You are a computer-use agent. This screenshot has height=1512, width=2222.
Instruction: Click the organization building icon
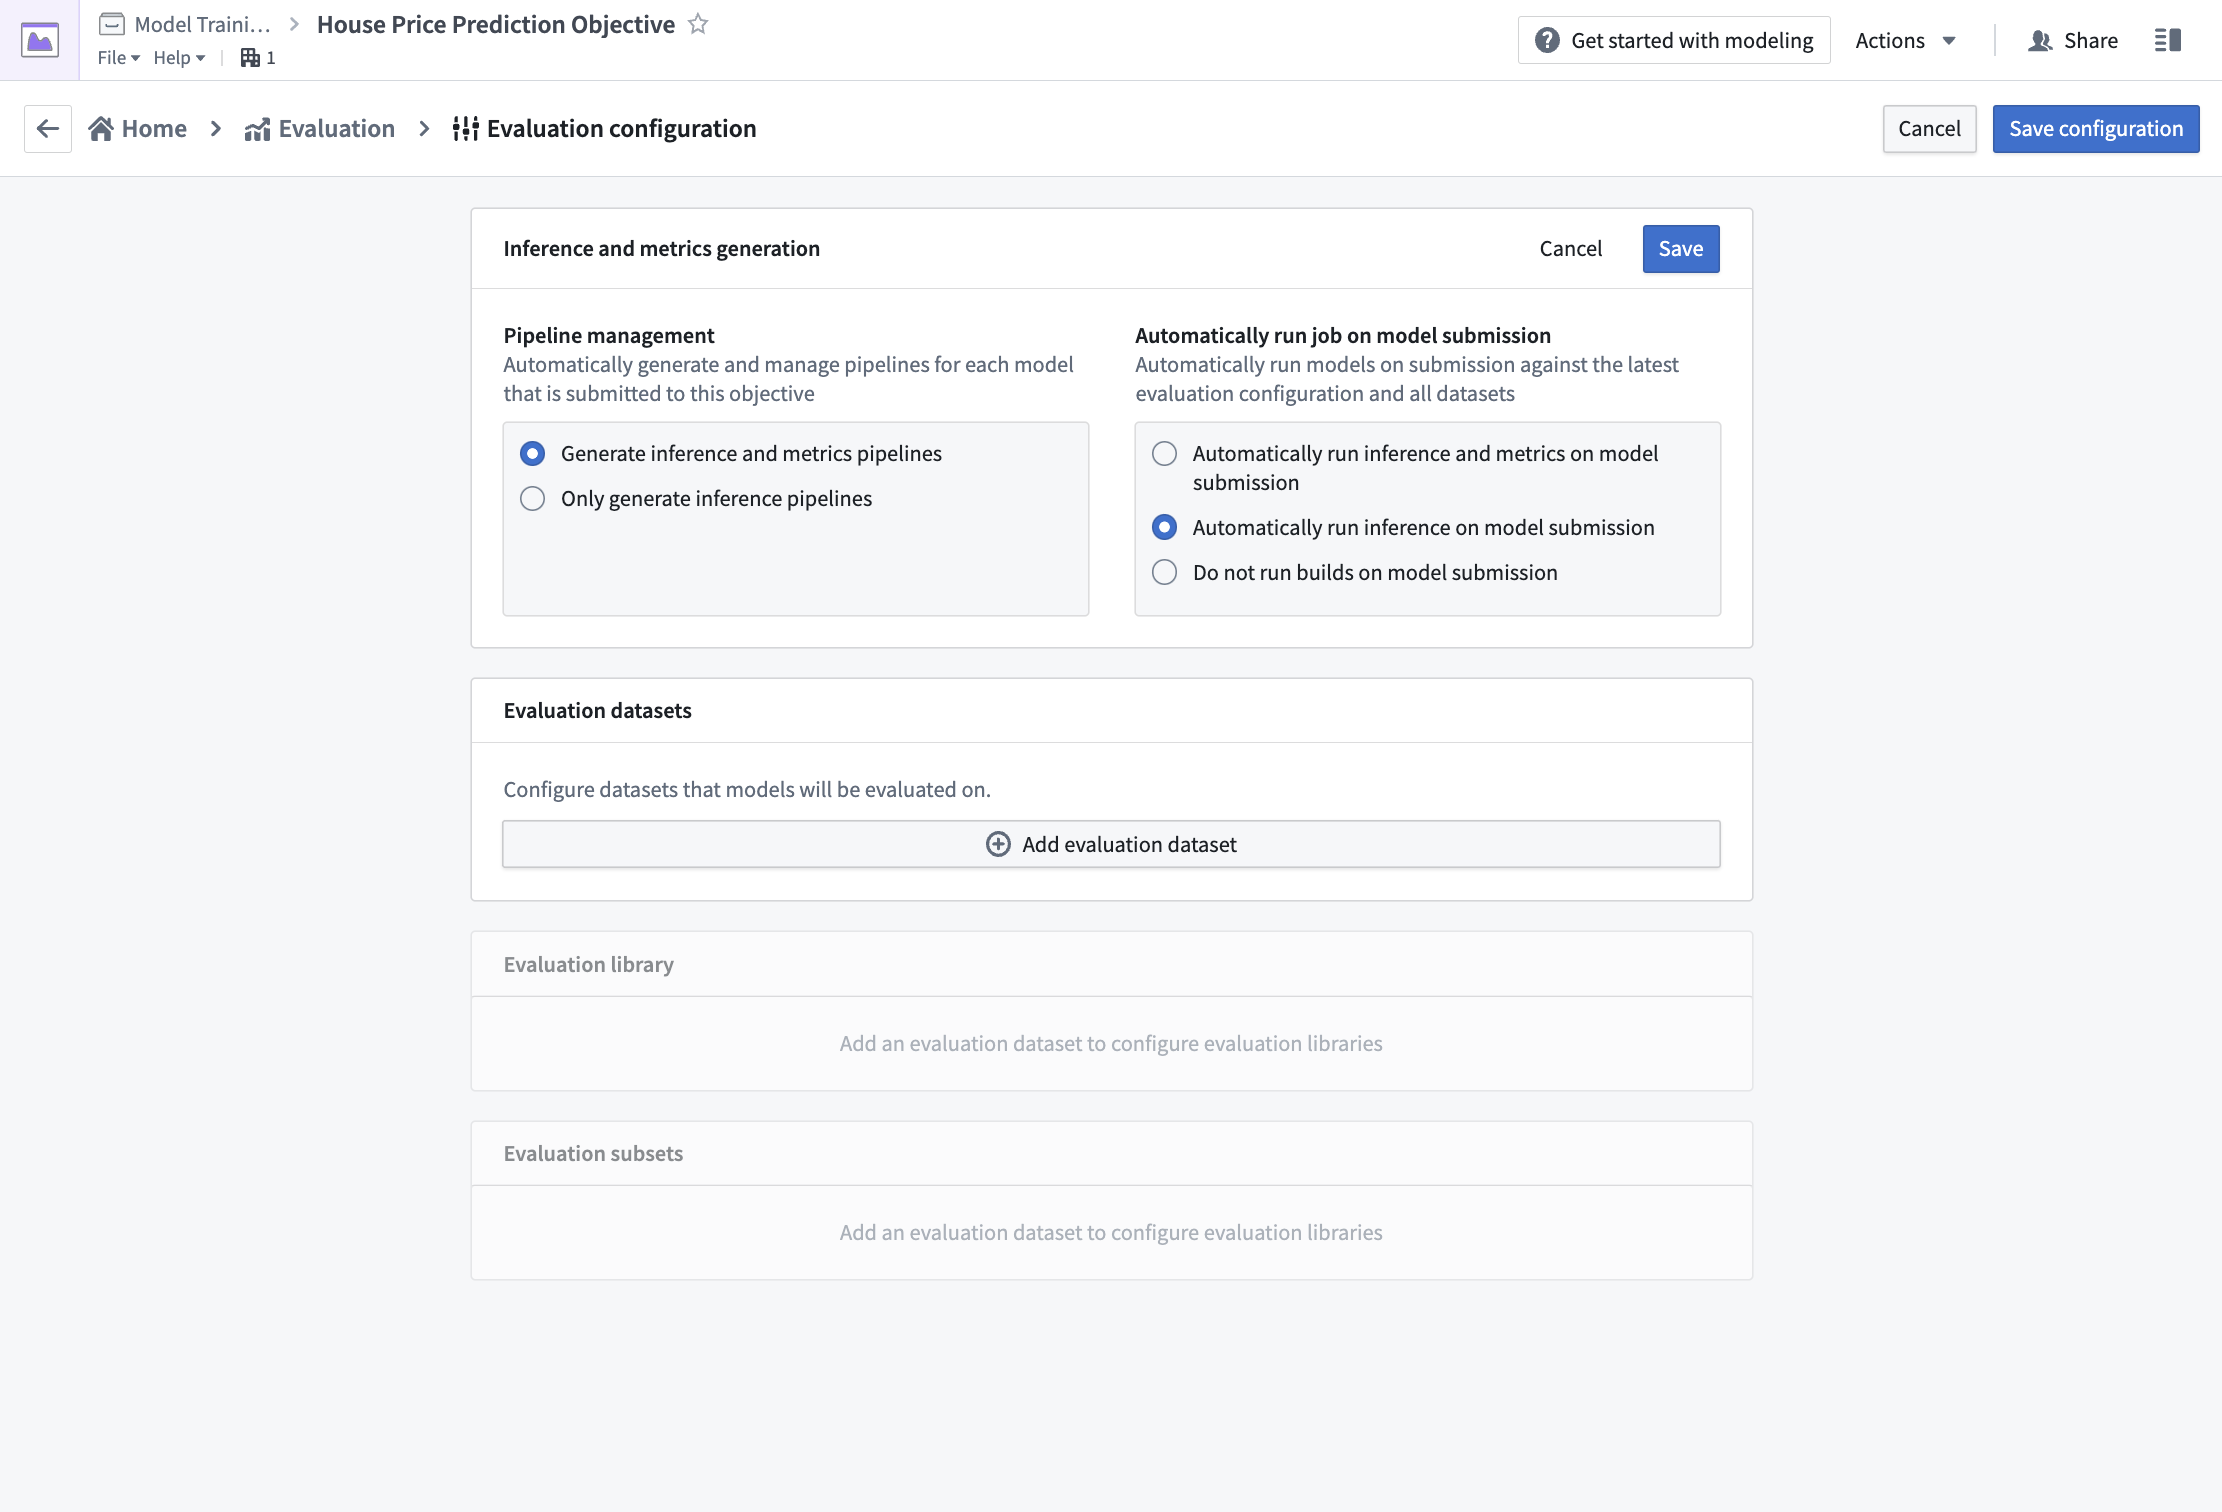point(250,58)
